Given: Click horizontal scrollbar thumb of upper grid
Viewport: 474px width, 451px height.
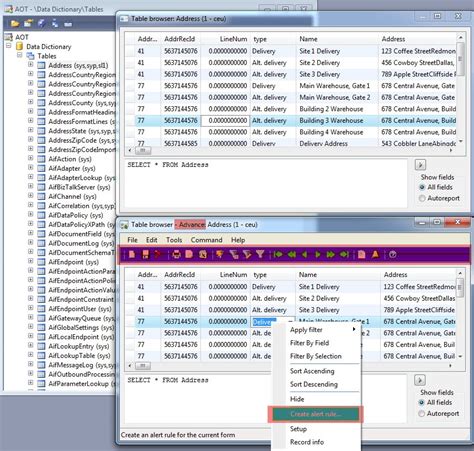Looking at the screenshot, I should 143,151.
